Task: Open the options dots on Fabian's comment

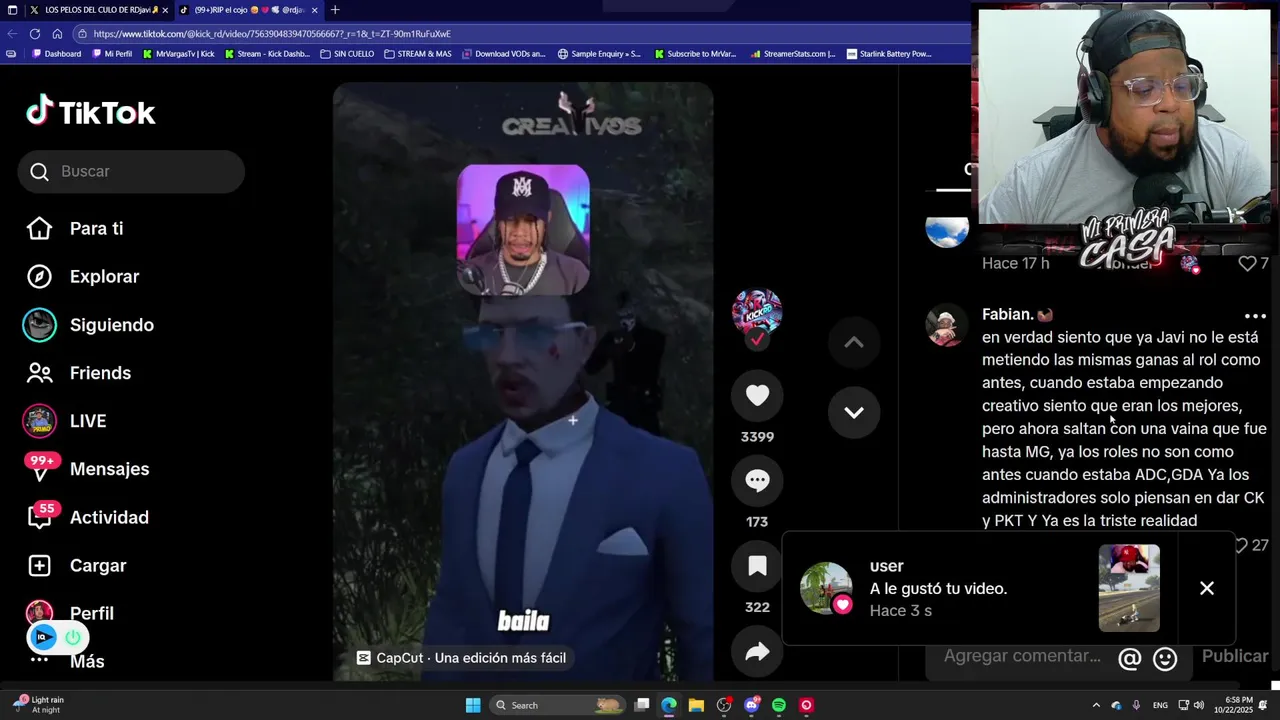Action: (1255, 315)
